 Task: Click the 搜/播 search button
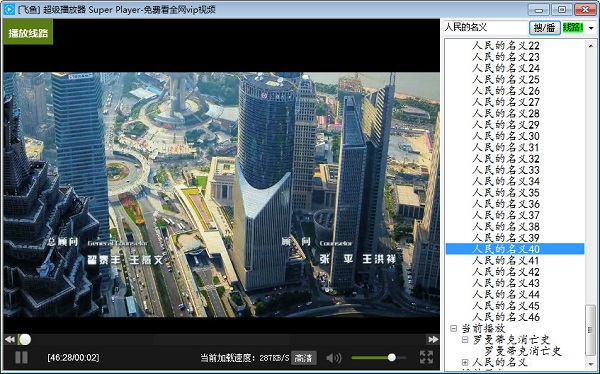point(545,28)
